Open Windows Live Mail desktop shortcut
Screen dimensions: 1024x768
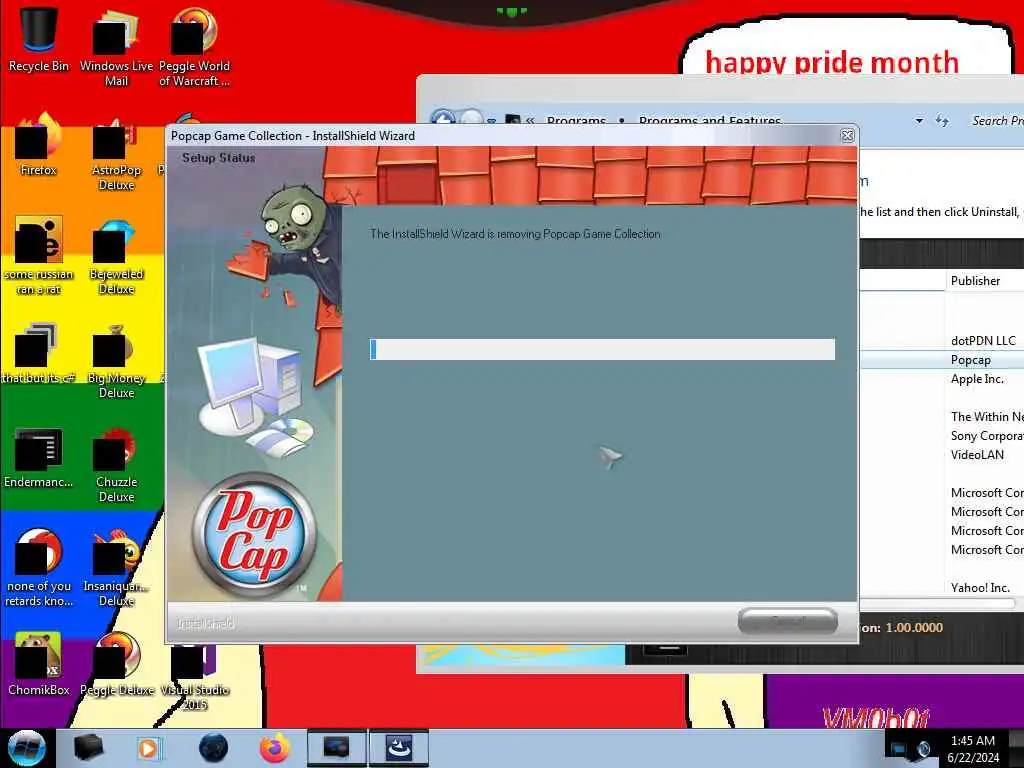[x=116, y=47]
